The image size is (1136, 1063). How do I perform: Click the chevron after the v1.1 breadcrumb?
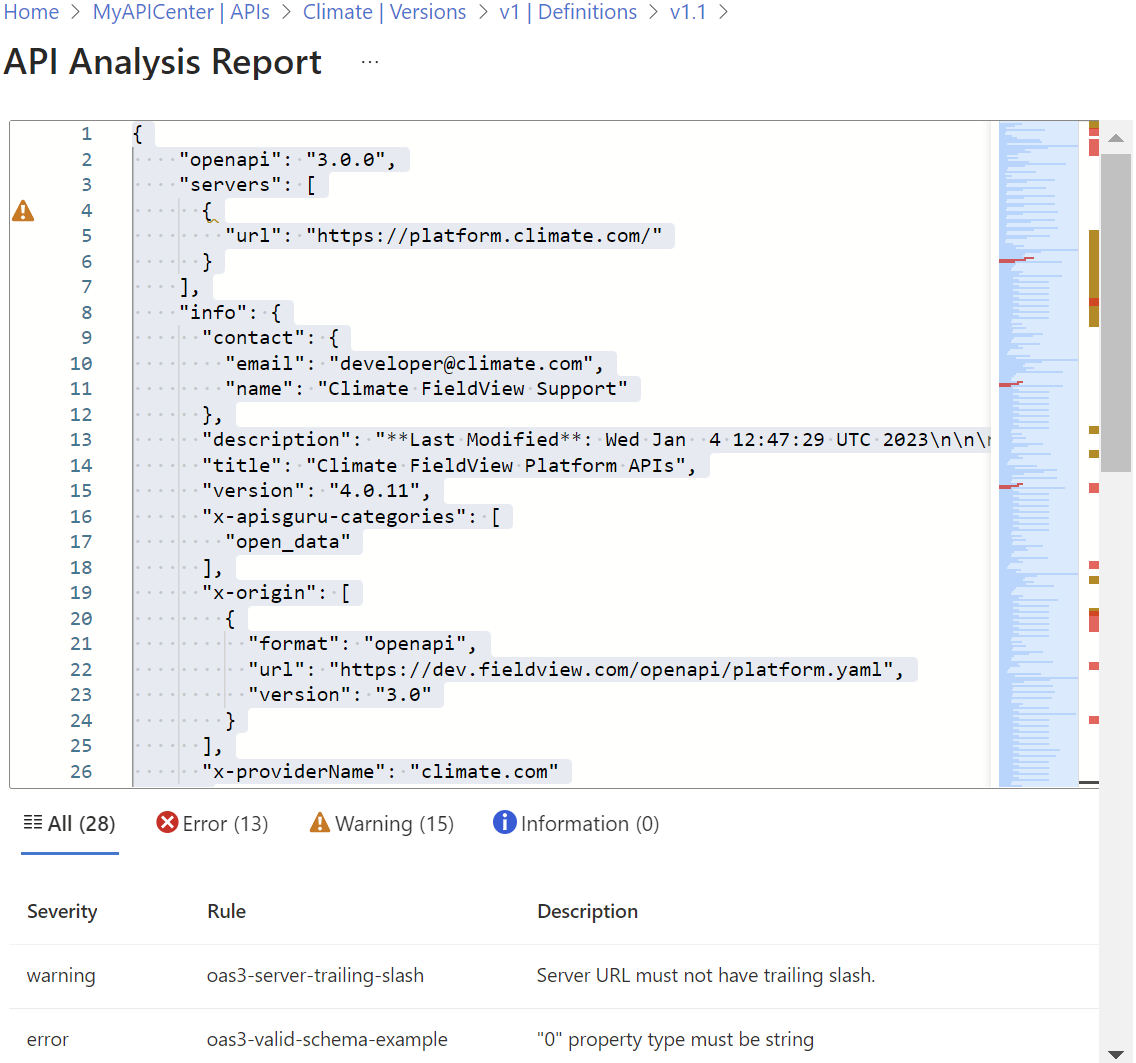(x=722, y=13)
